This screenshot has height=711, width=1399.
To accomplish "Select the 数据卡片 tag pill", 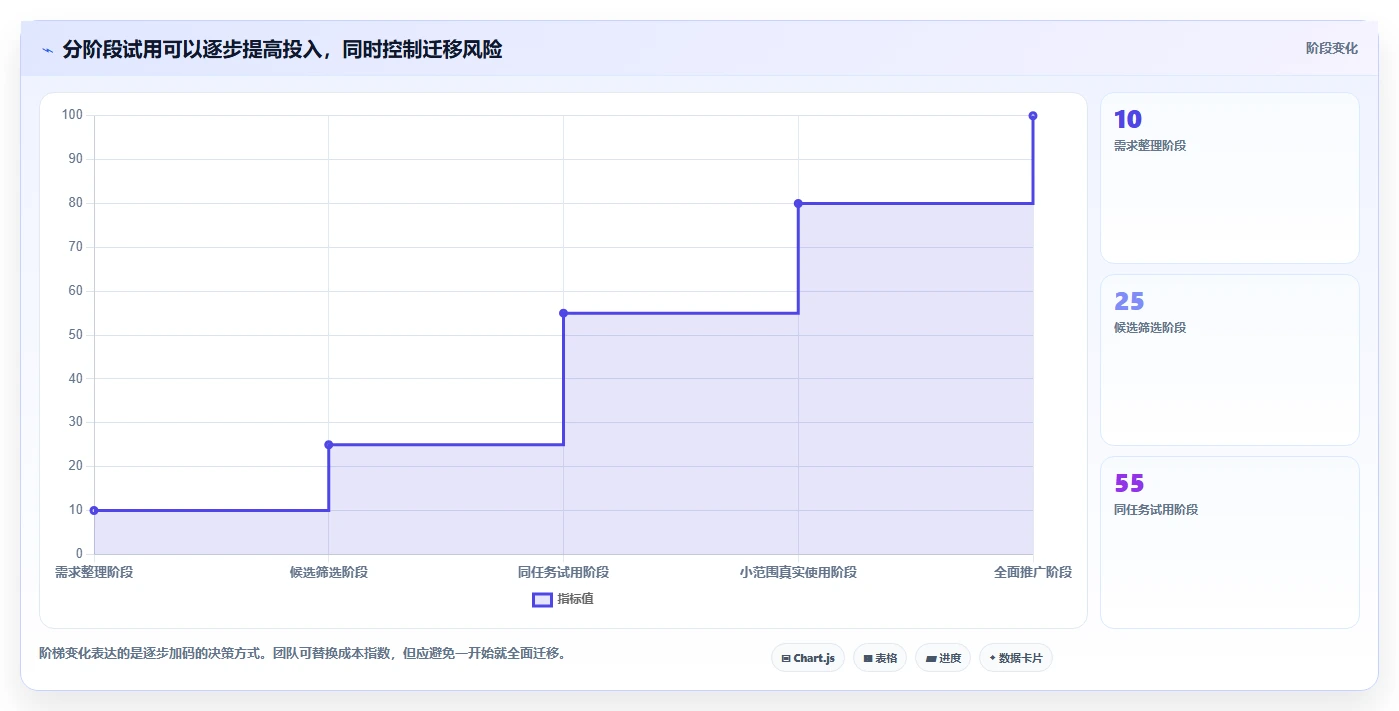I will (1016, 658).
